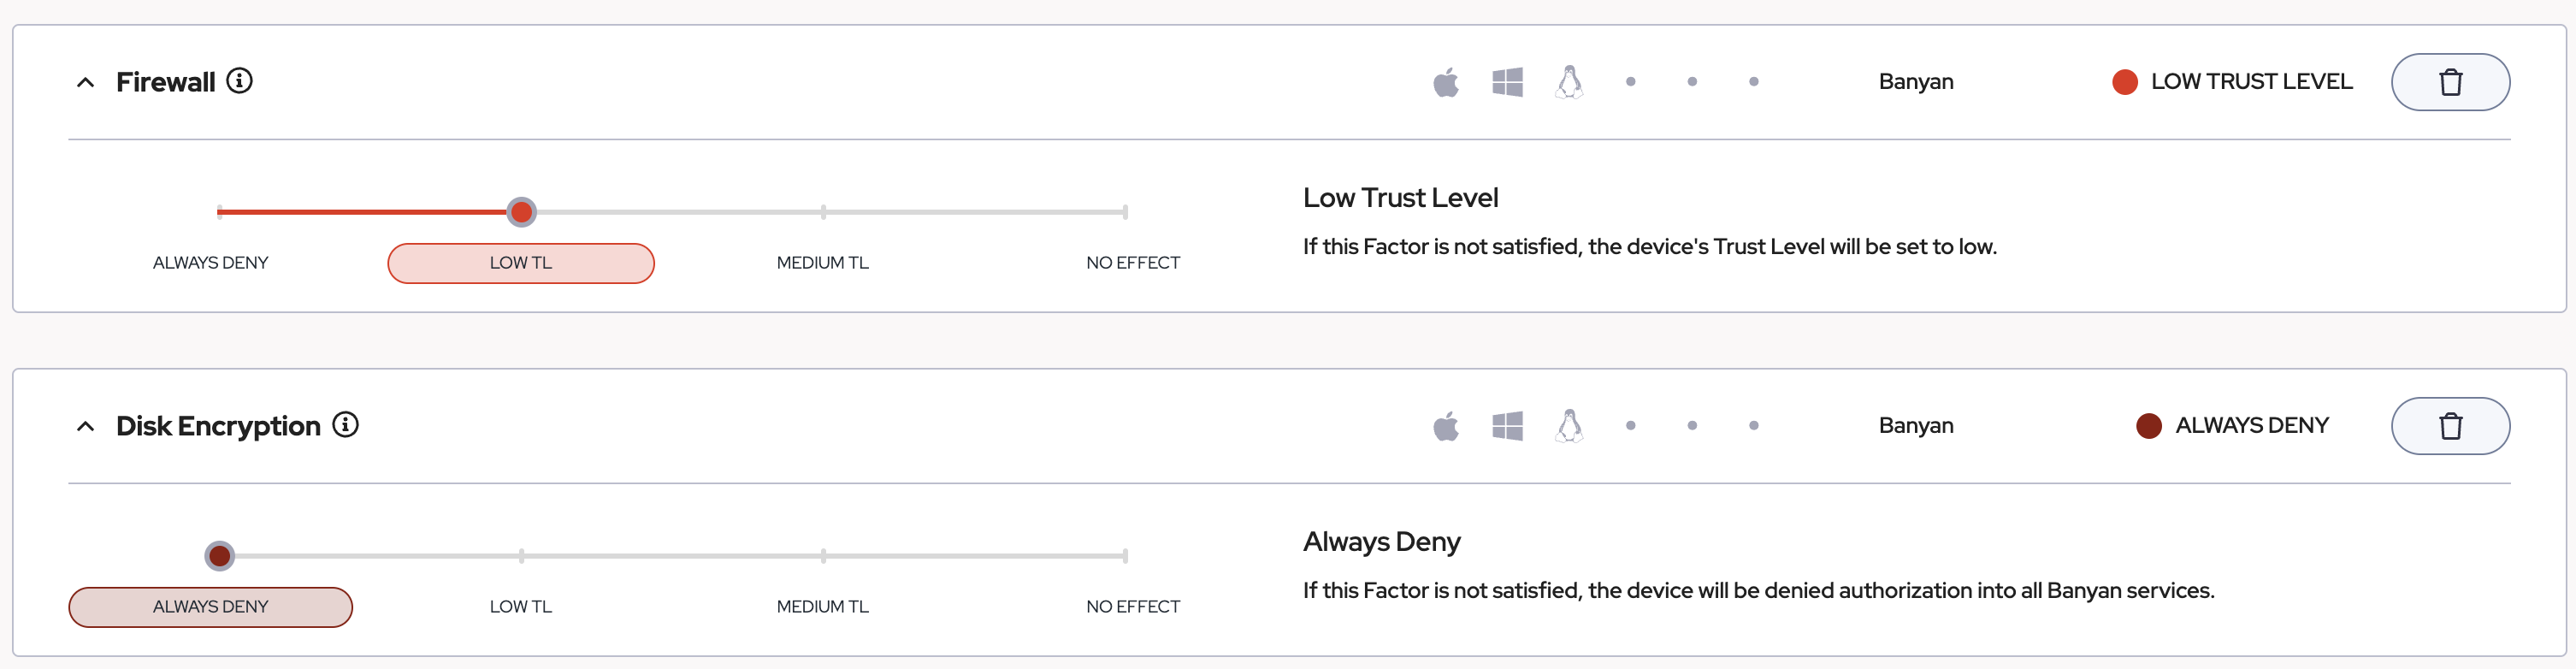Set Firewall to ALWAYS DENY
2576x669 pixels.
[x=210, y=263]
